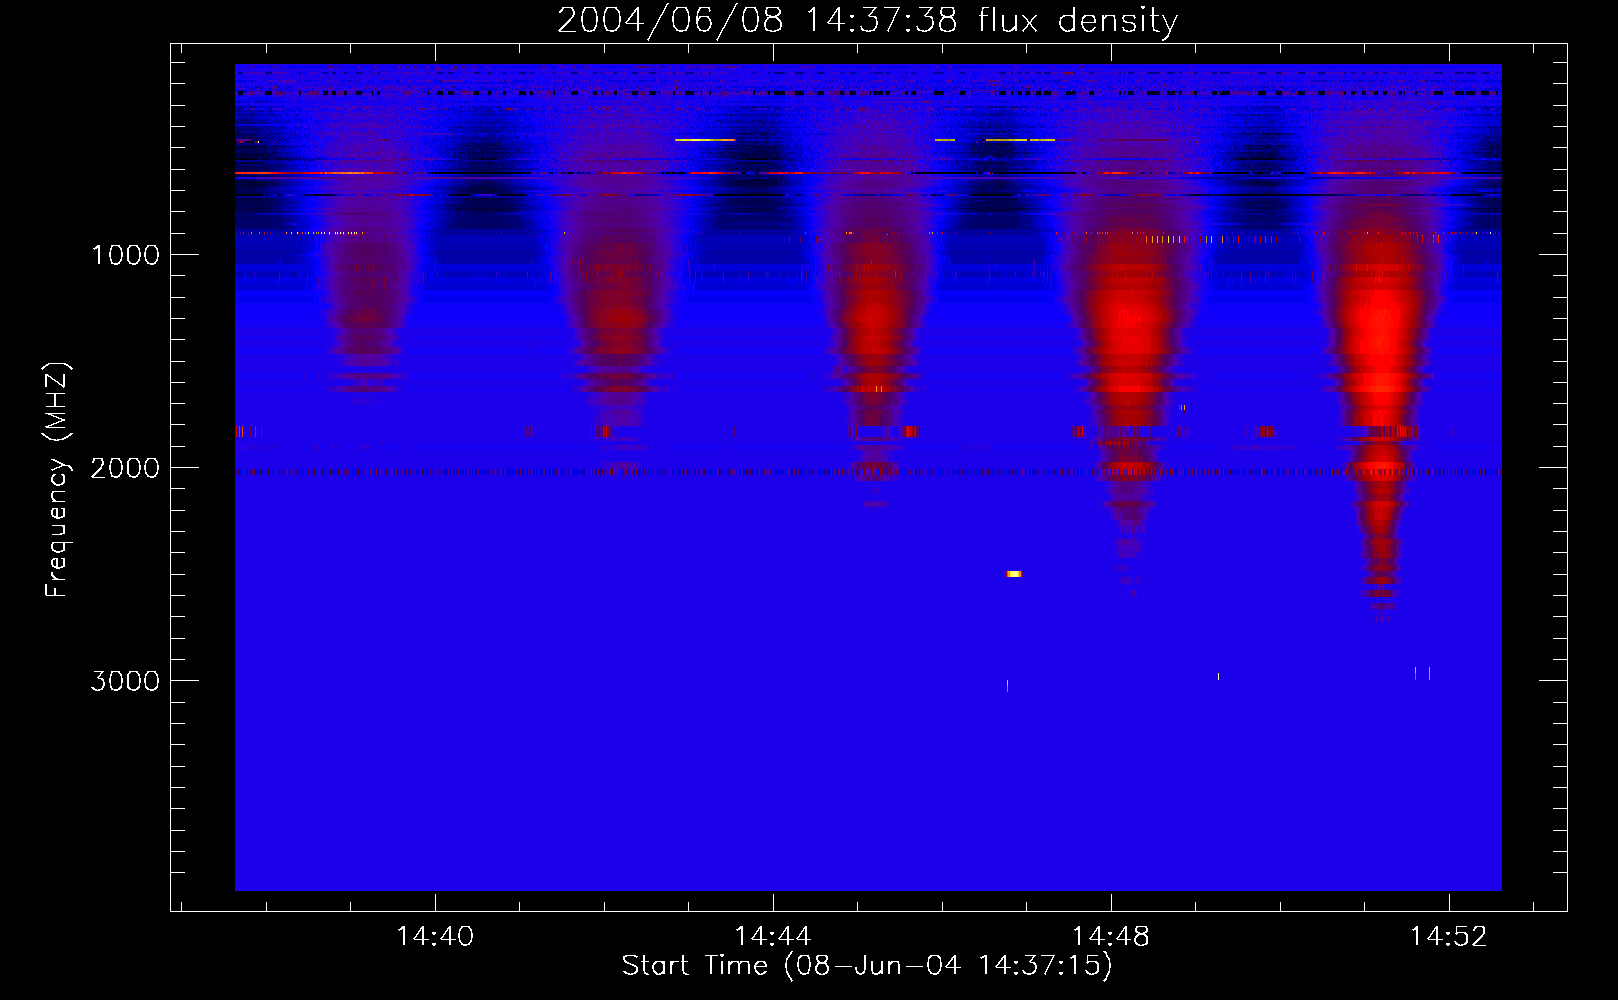Click the 3000 frequency tick label

[x=125, y=681]
